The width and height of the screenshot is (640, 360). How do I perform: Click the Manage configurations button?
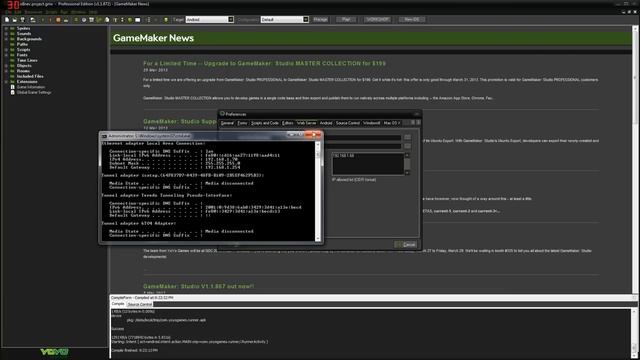click(320, 20)
